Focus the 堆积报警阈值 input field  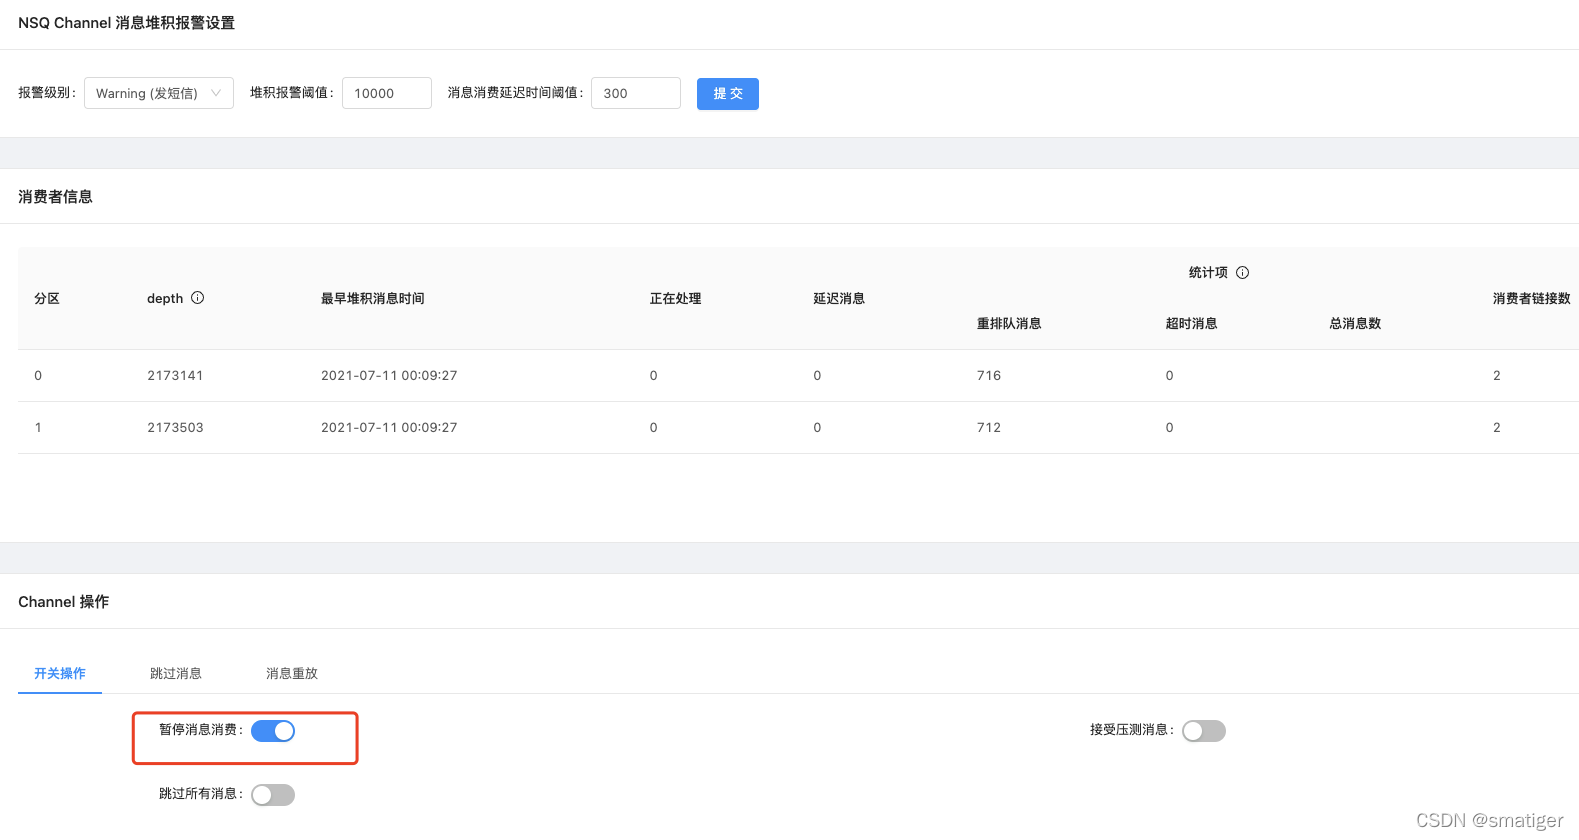coord(387,93)
